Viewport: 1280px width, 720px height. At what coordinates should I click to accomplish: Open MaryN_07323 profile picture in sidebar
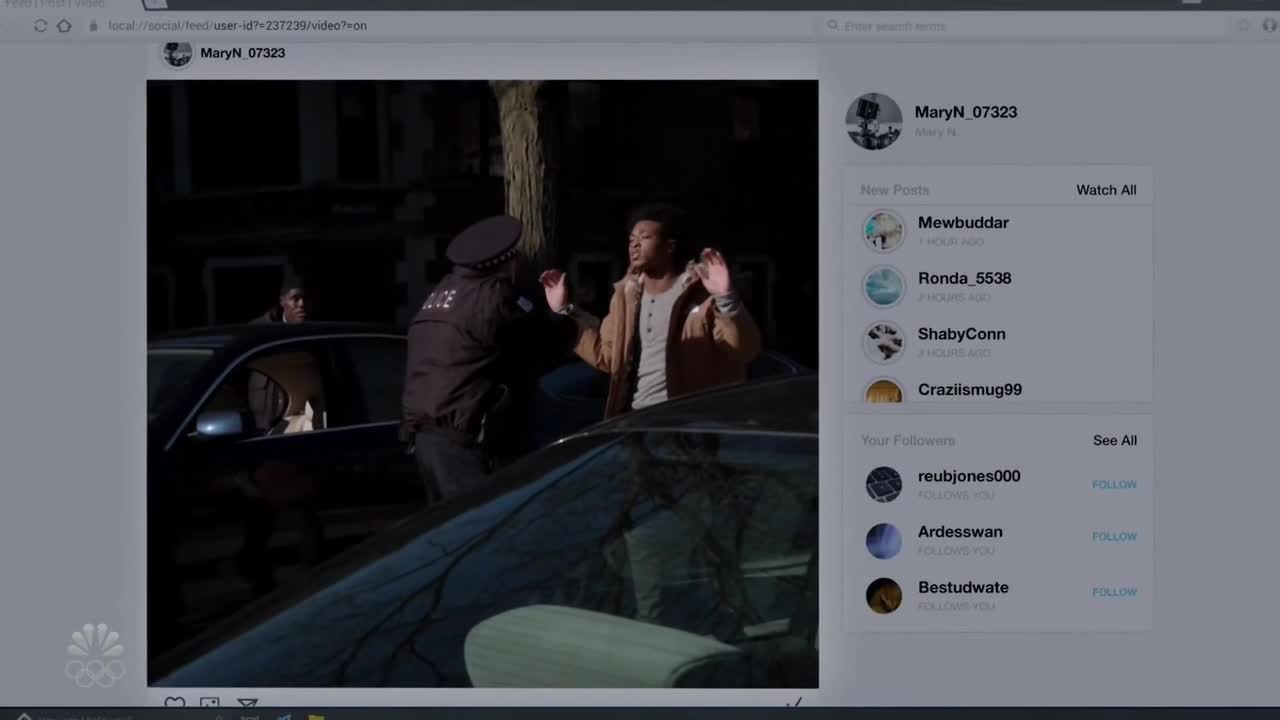[x=874, y=121]
